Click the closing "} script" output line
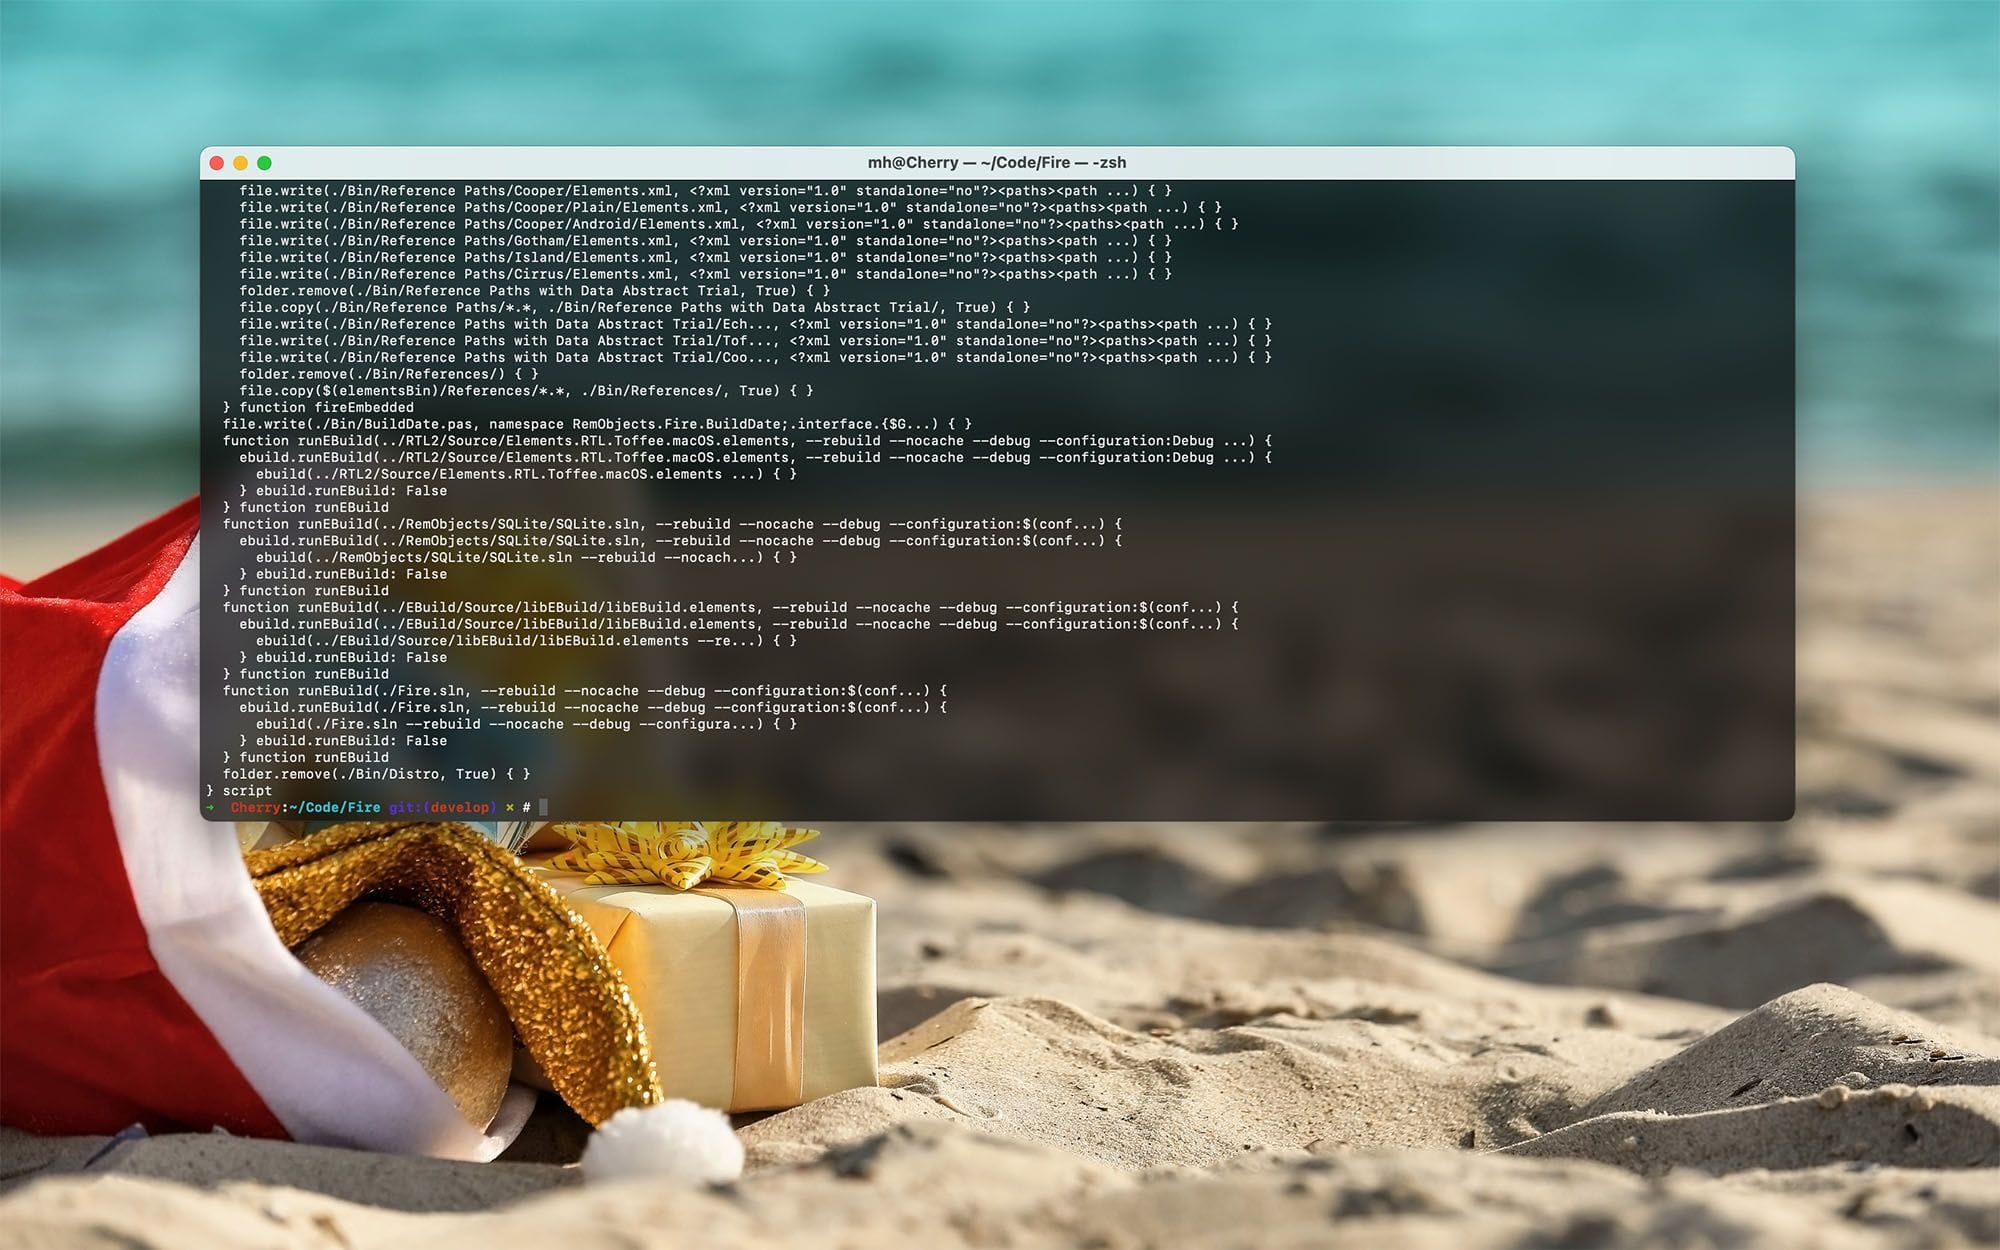Image resolution: width=2000 pixels, height=1250 pixels. pos(239,791)
